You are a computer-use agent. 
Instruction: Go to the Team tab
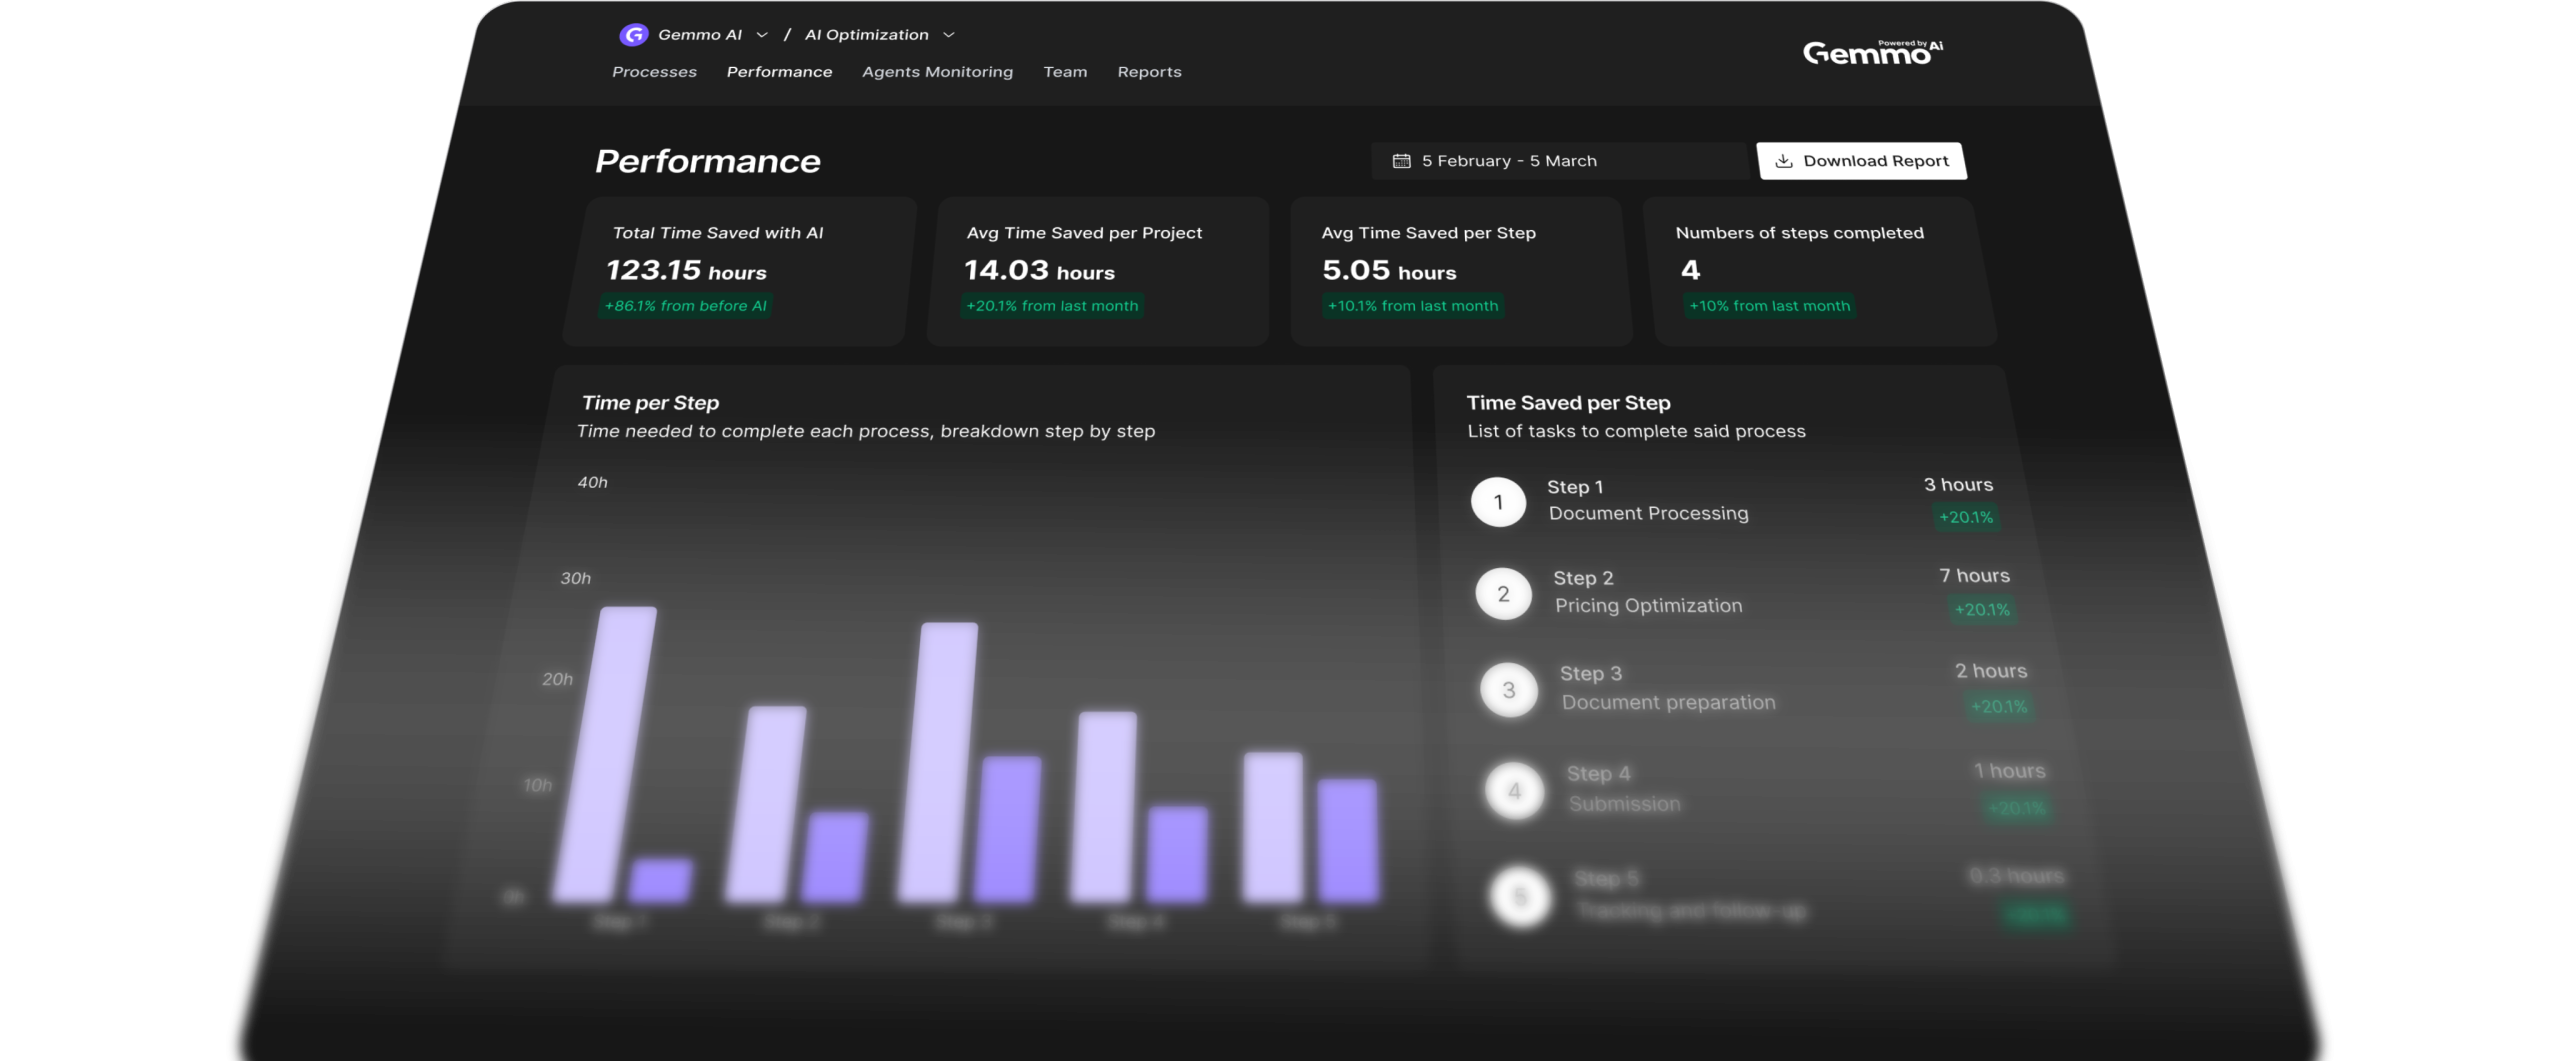pos(1065,72)
